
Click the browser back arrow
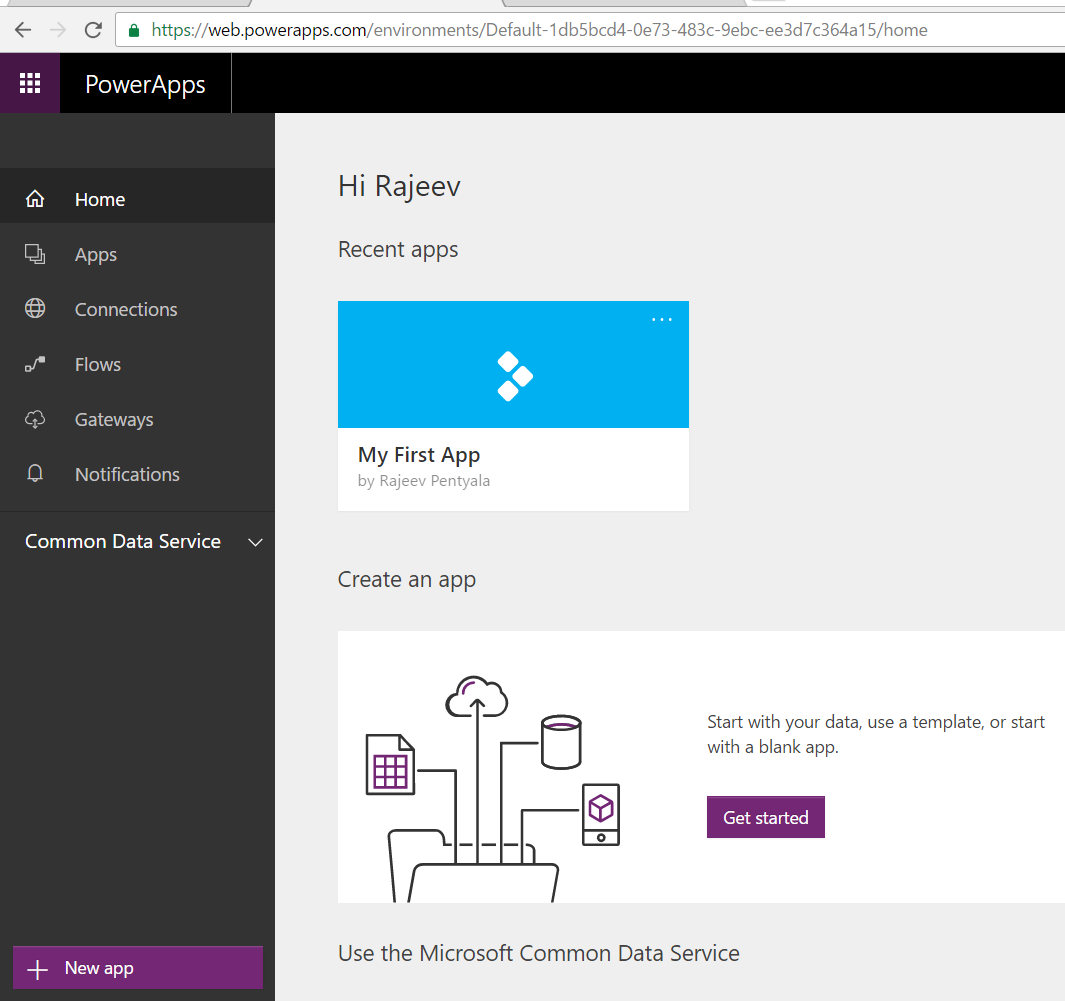click(x=22, y=30)
